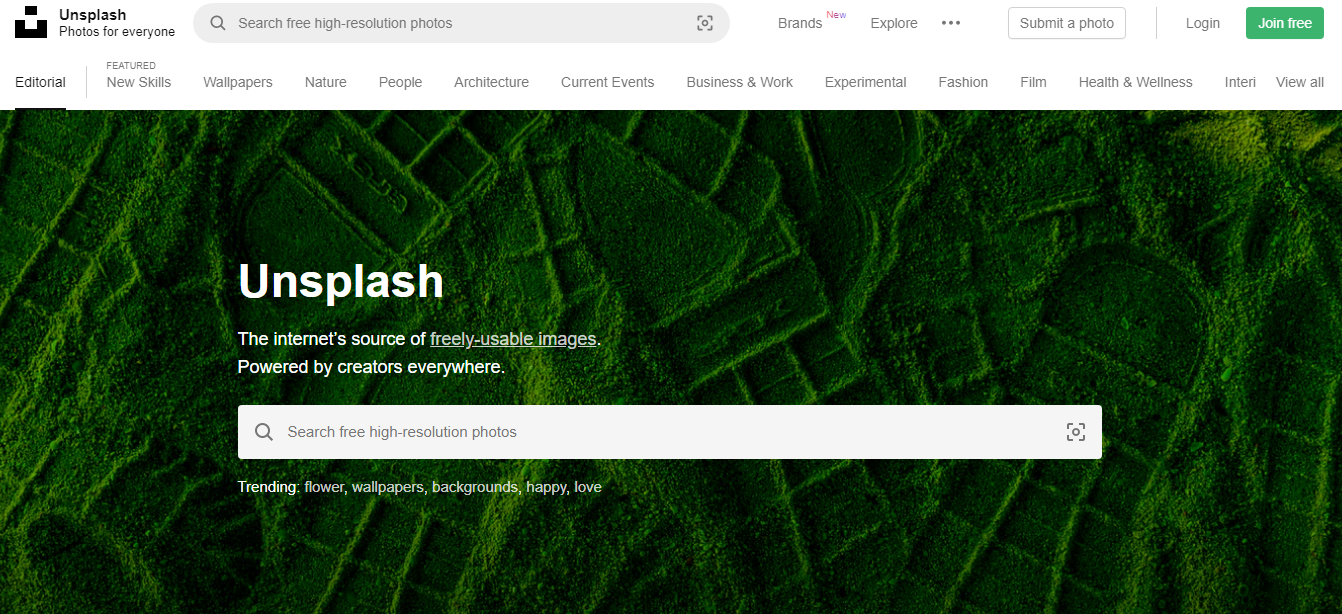
Task: Focus the hero search photos field
Action: [x=670, y=432]
